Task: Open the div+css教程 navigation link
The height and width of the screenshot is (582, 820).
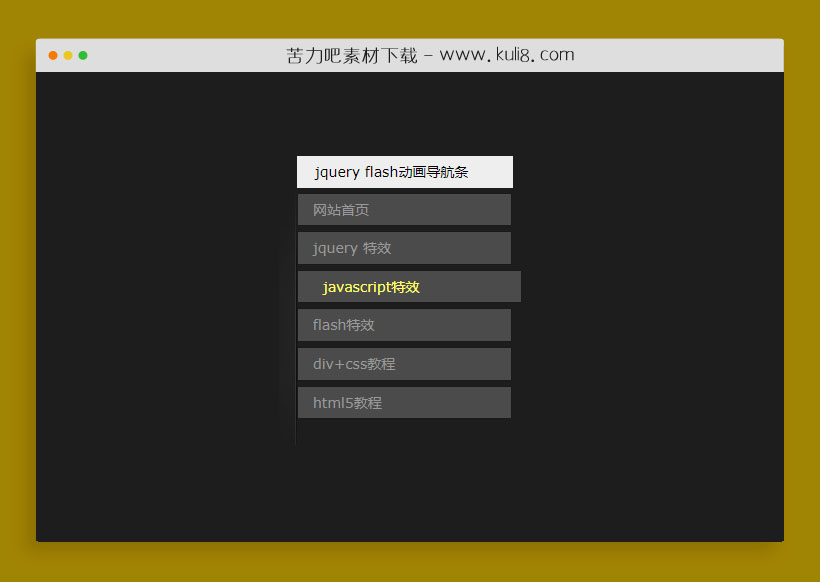Action: 404,364
